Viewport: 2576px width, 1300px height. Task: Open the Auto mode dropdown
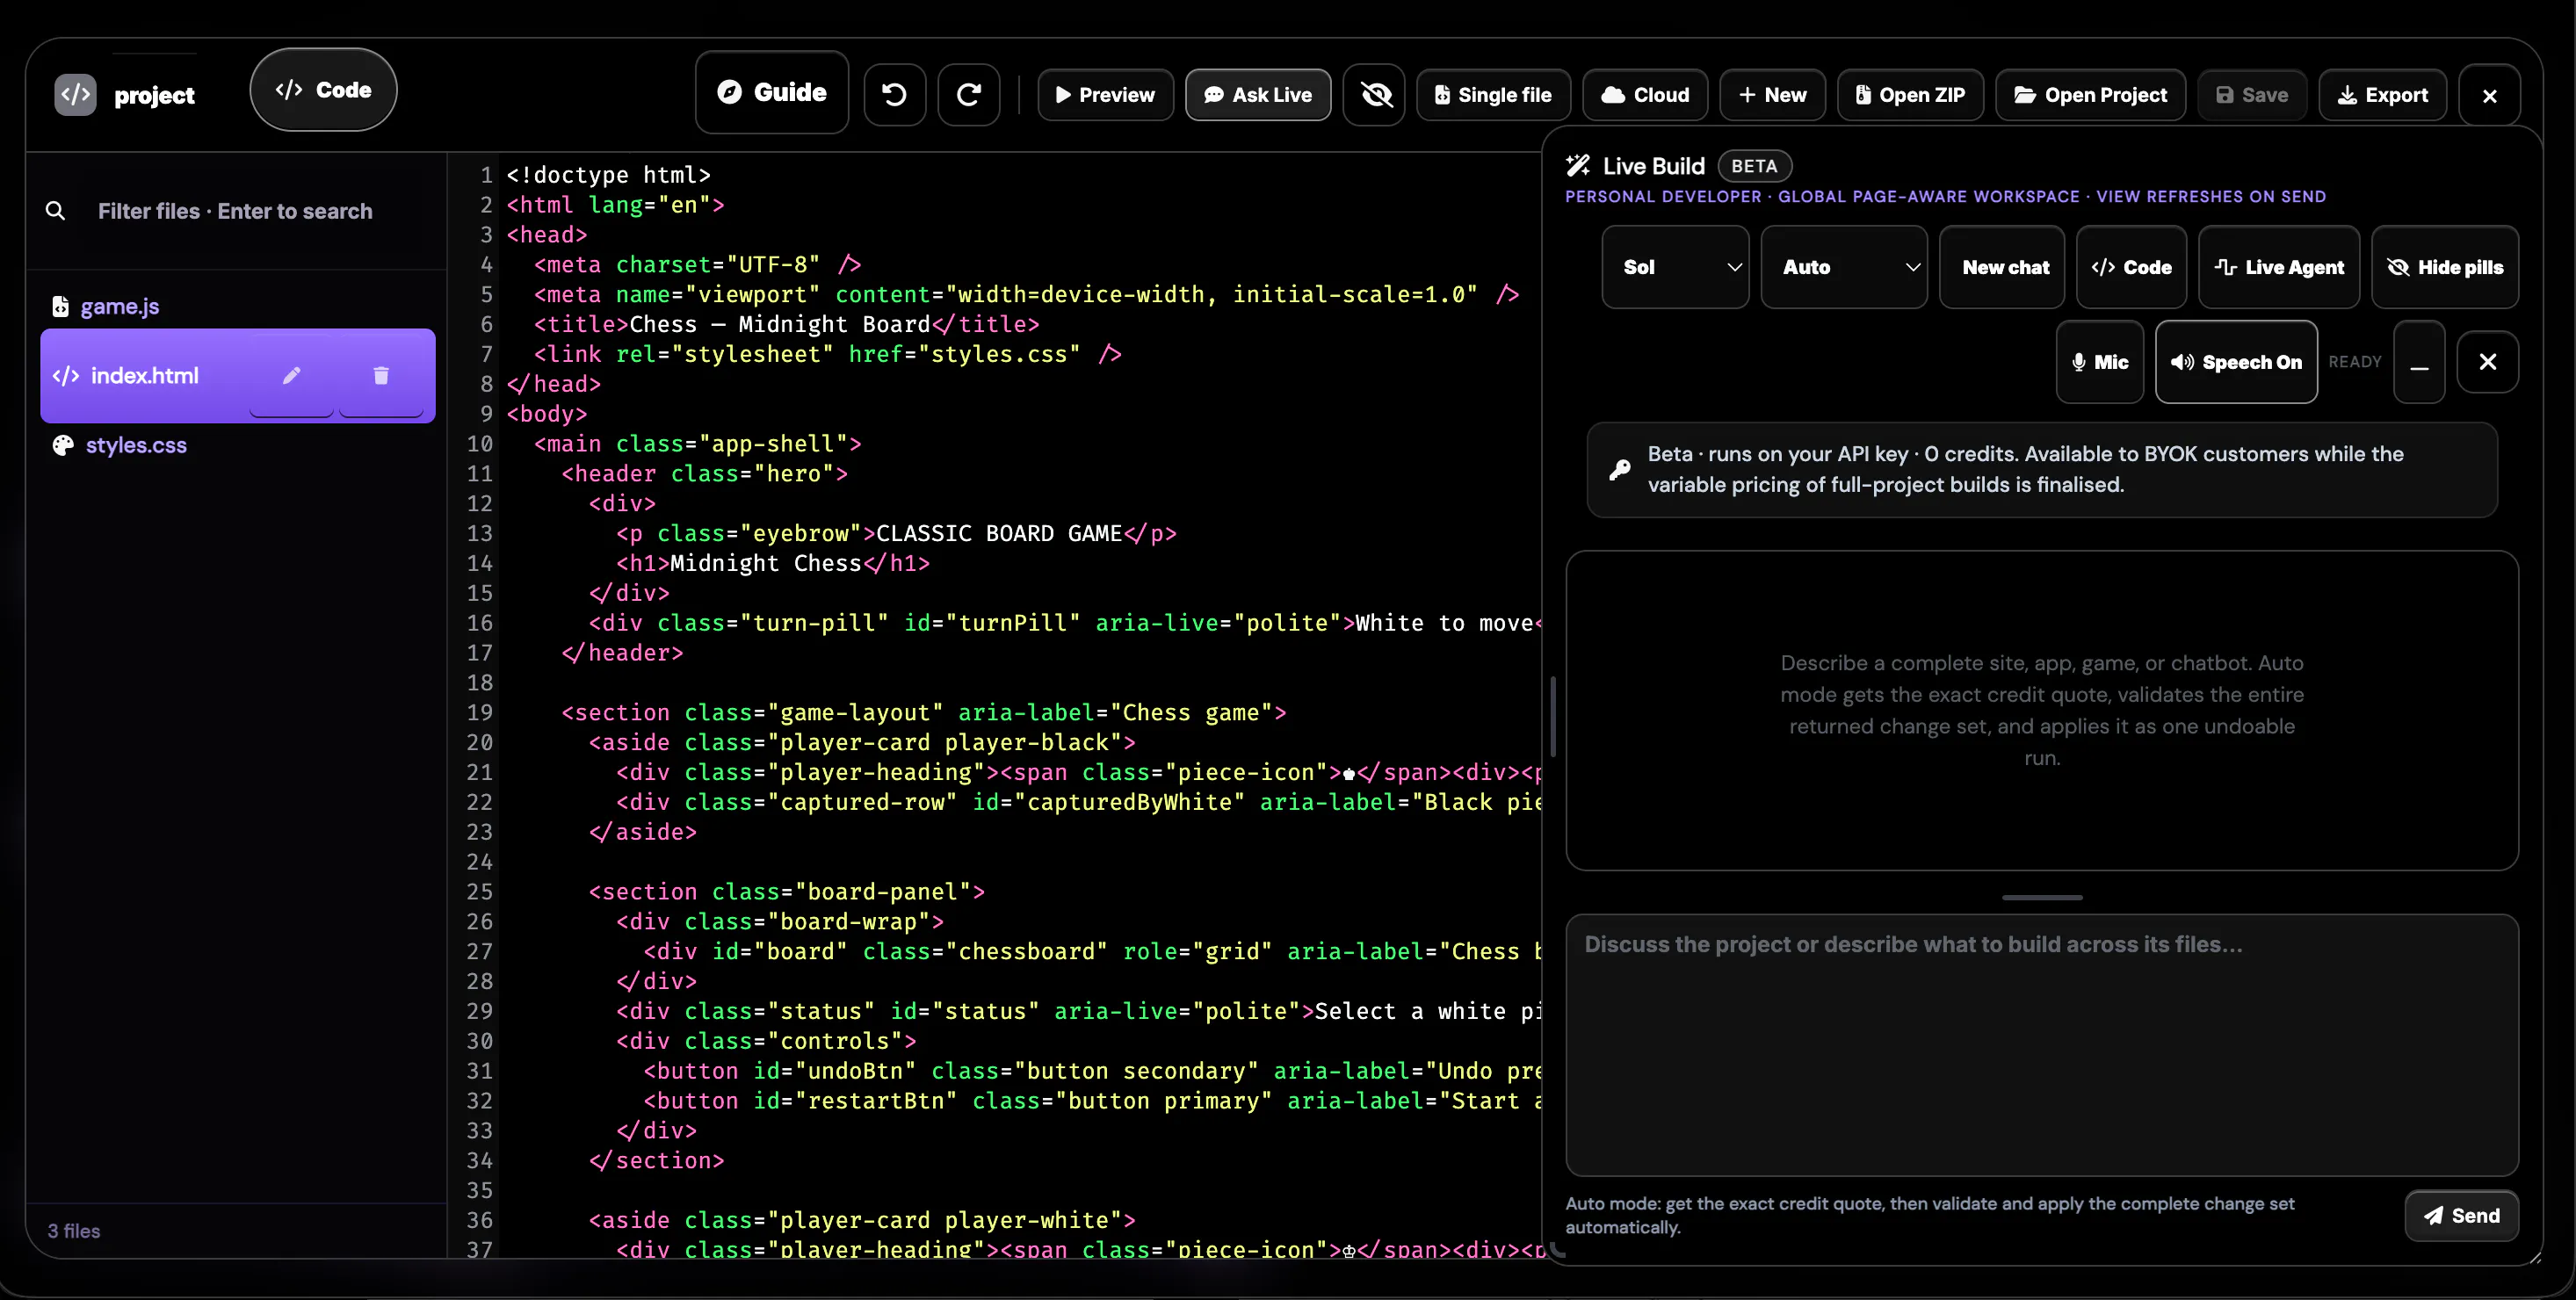[1843, 267]
